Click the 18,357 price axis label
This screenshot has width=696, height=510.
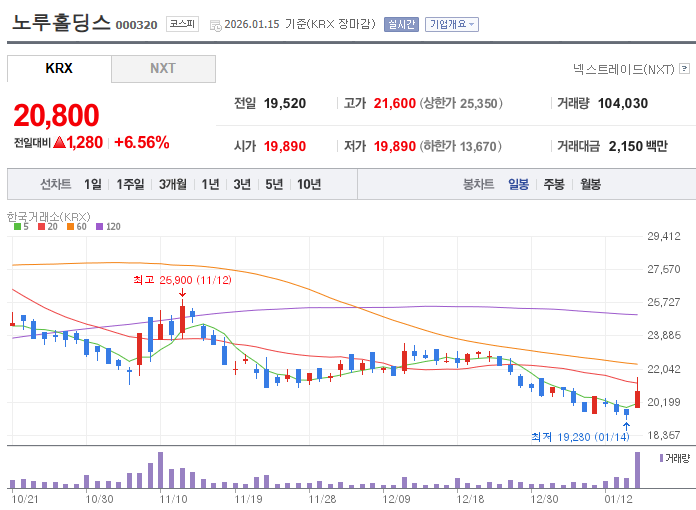point(664,435)
